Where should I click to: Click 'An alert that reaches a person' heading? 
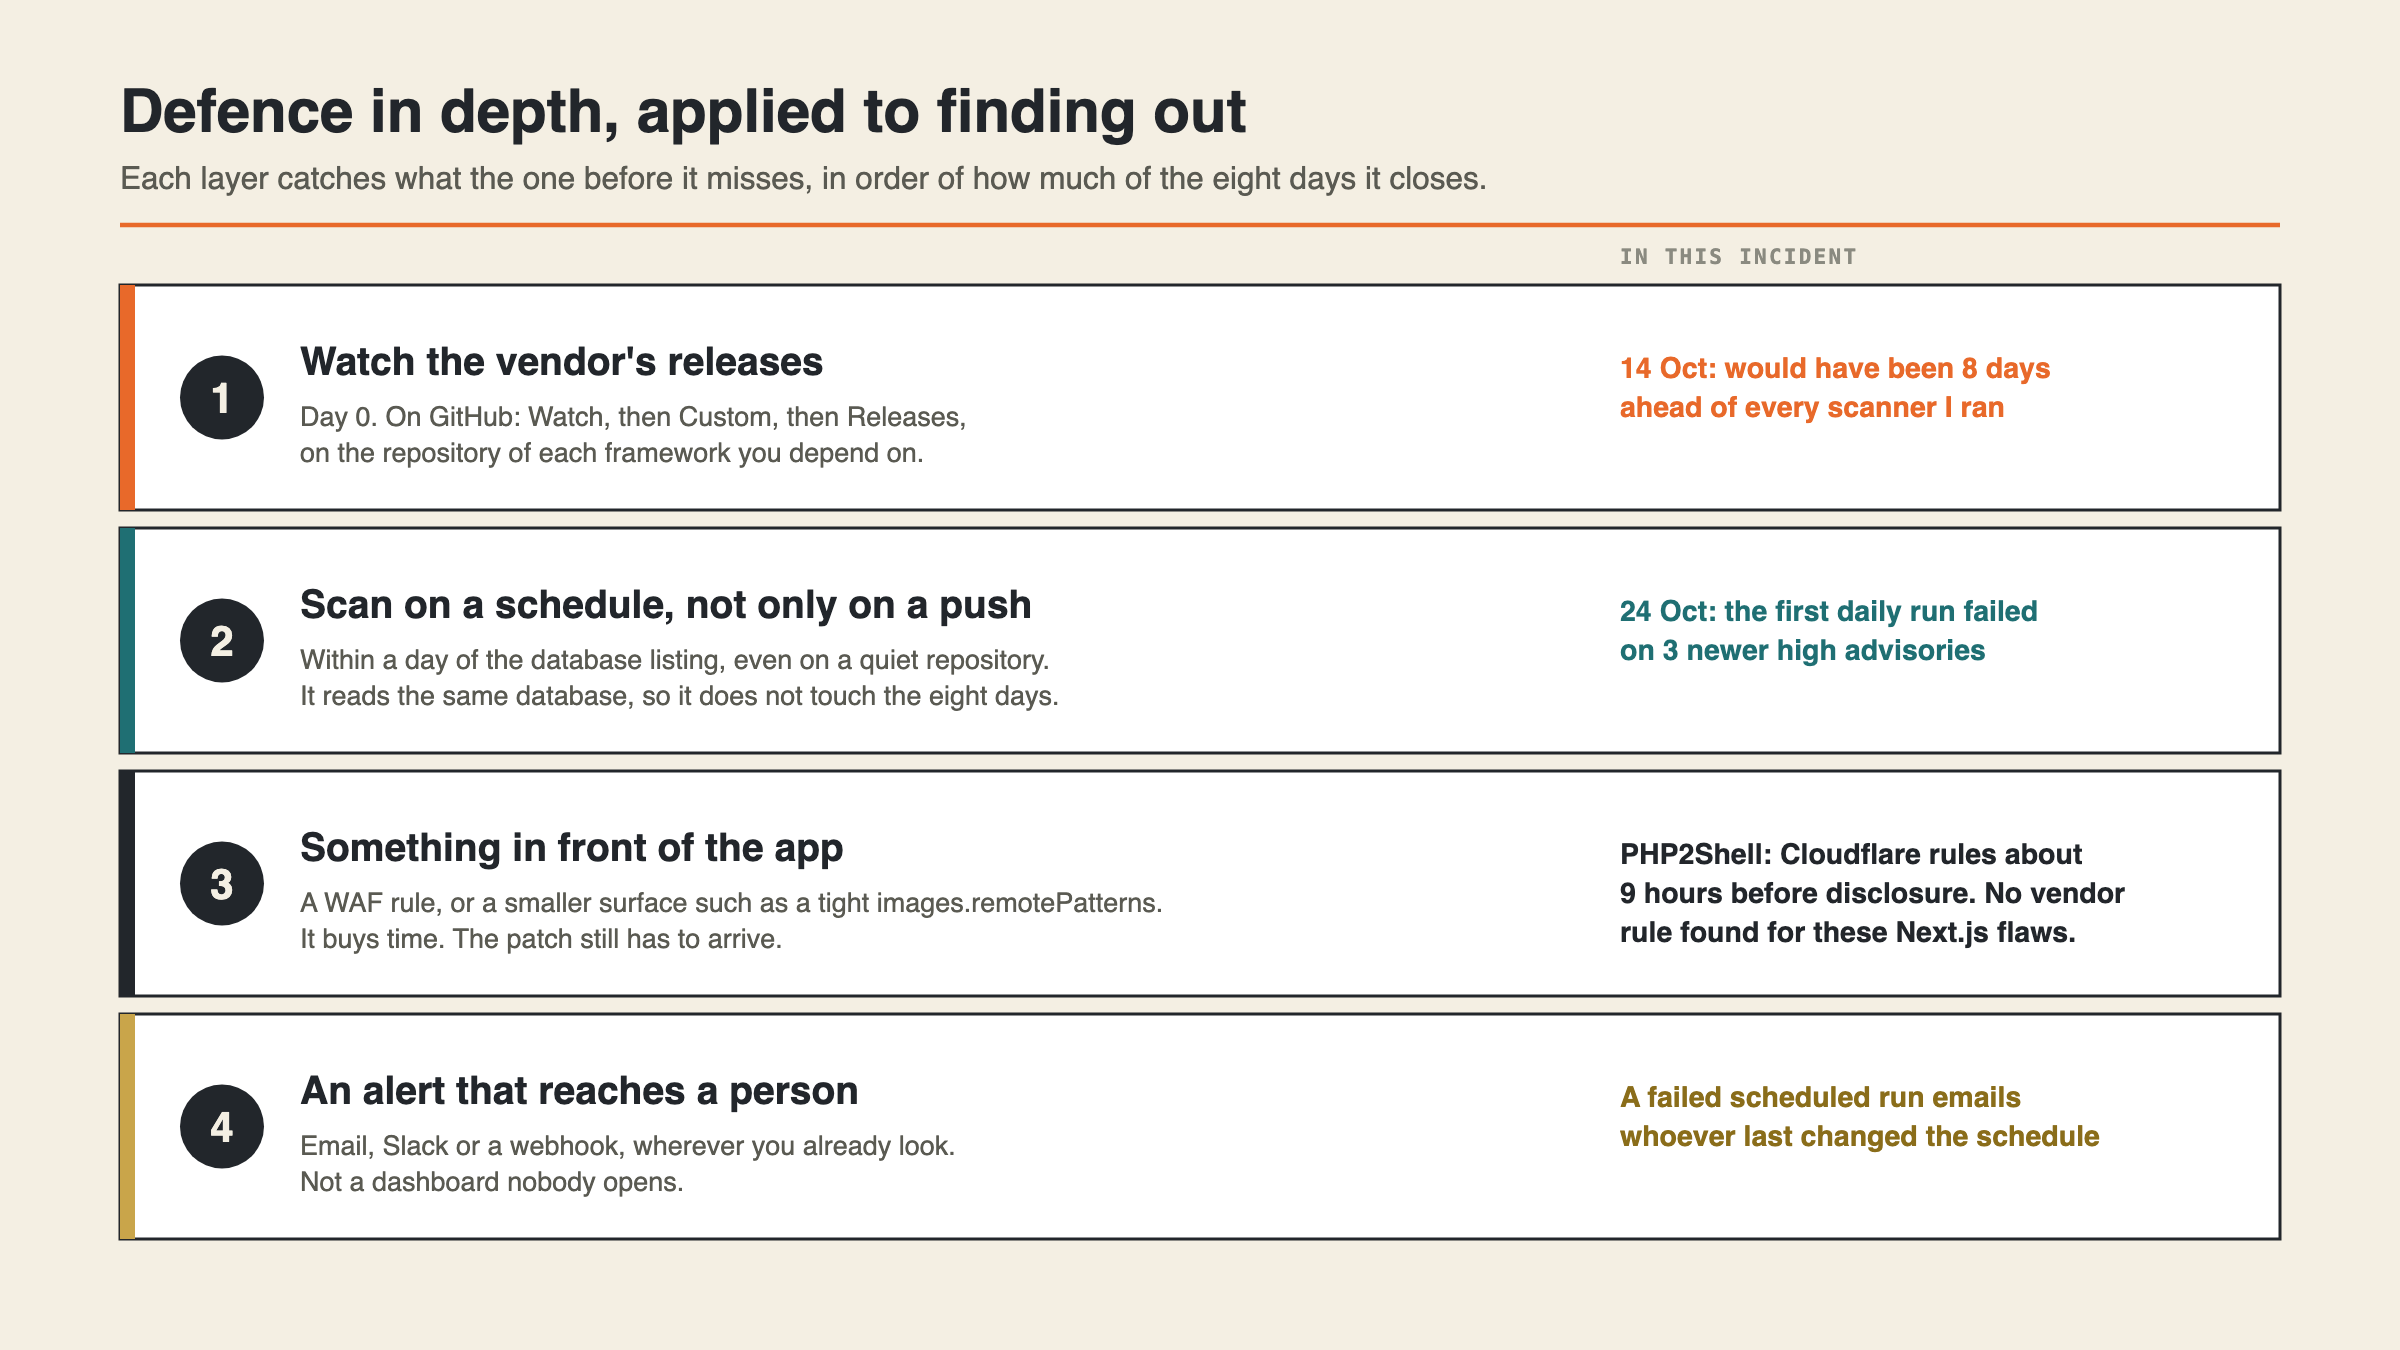(x=579, y=1091)
